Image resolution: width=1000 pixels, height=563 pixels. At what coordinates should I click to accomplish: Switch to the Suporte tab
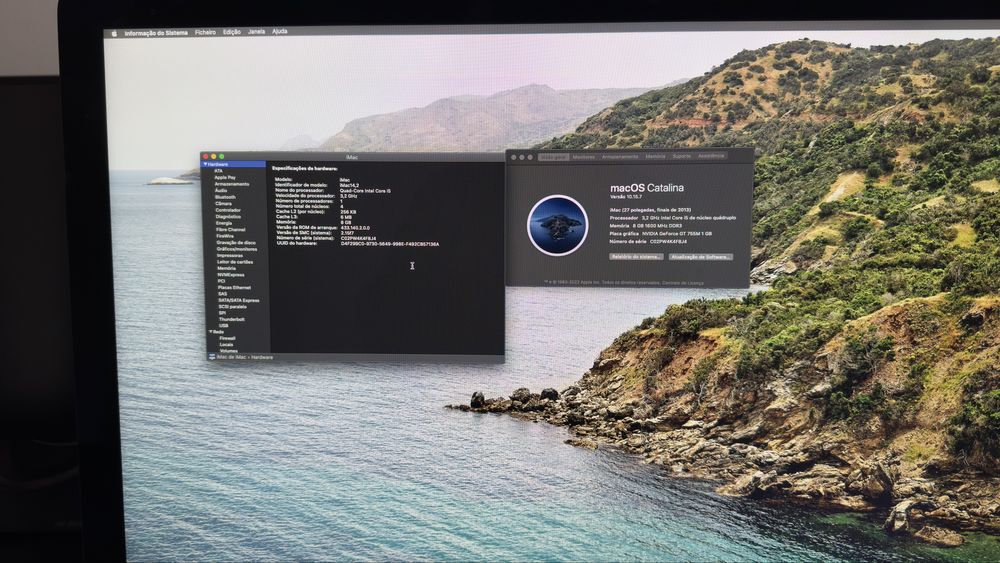click(x=681, y=156)
